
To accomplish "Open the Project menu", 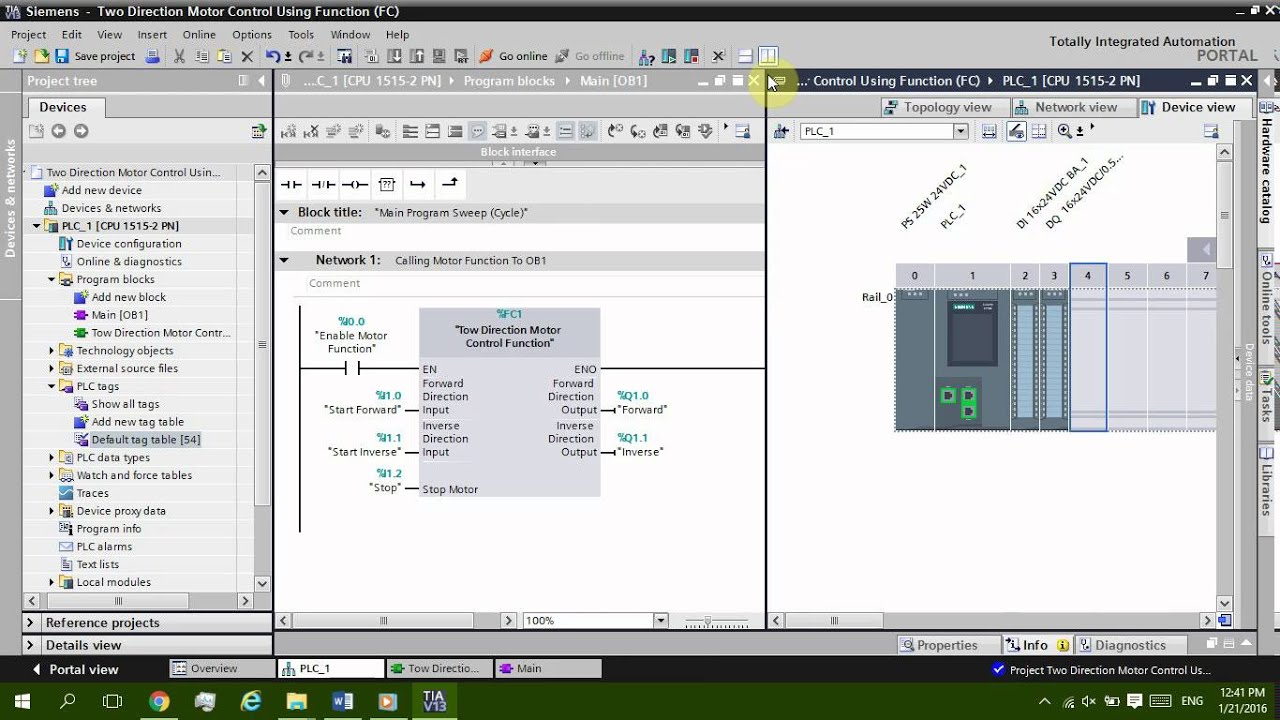I will [29, 34].
